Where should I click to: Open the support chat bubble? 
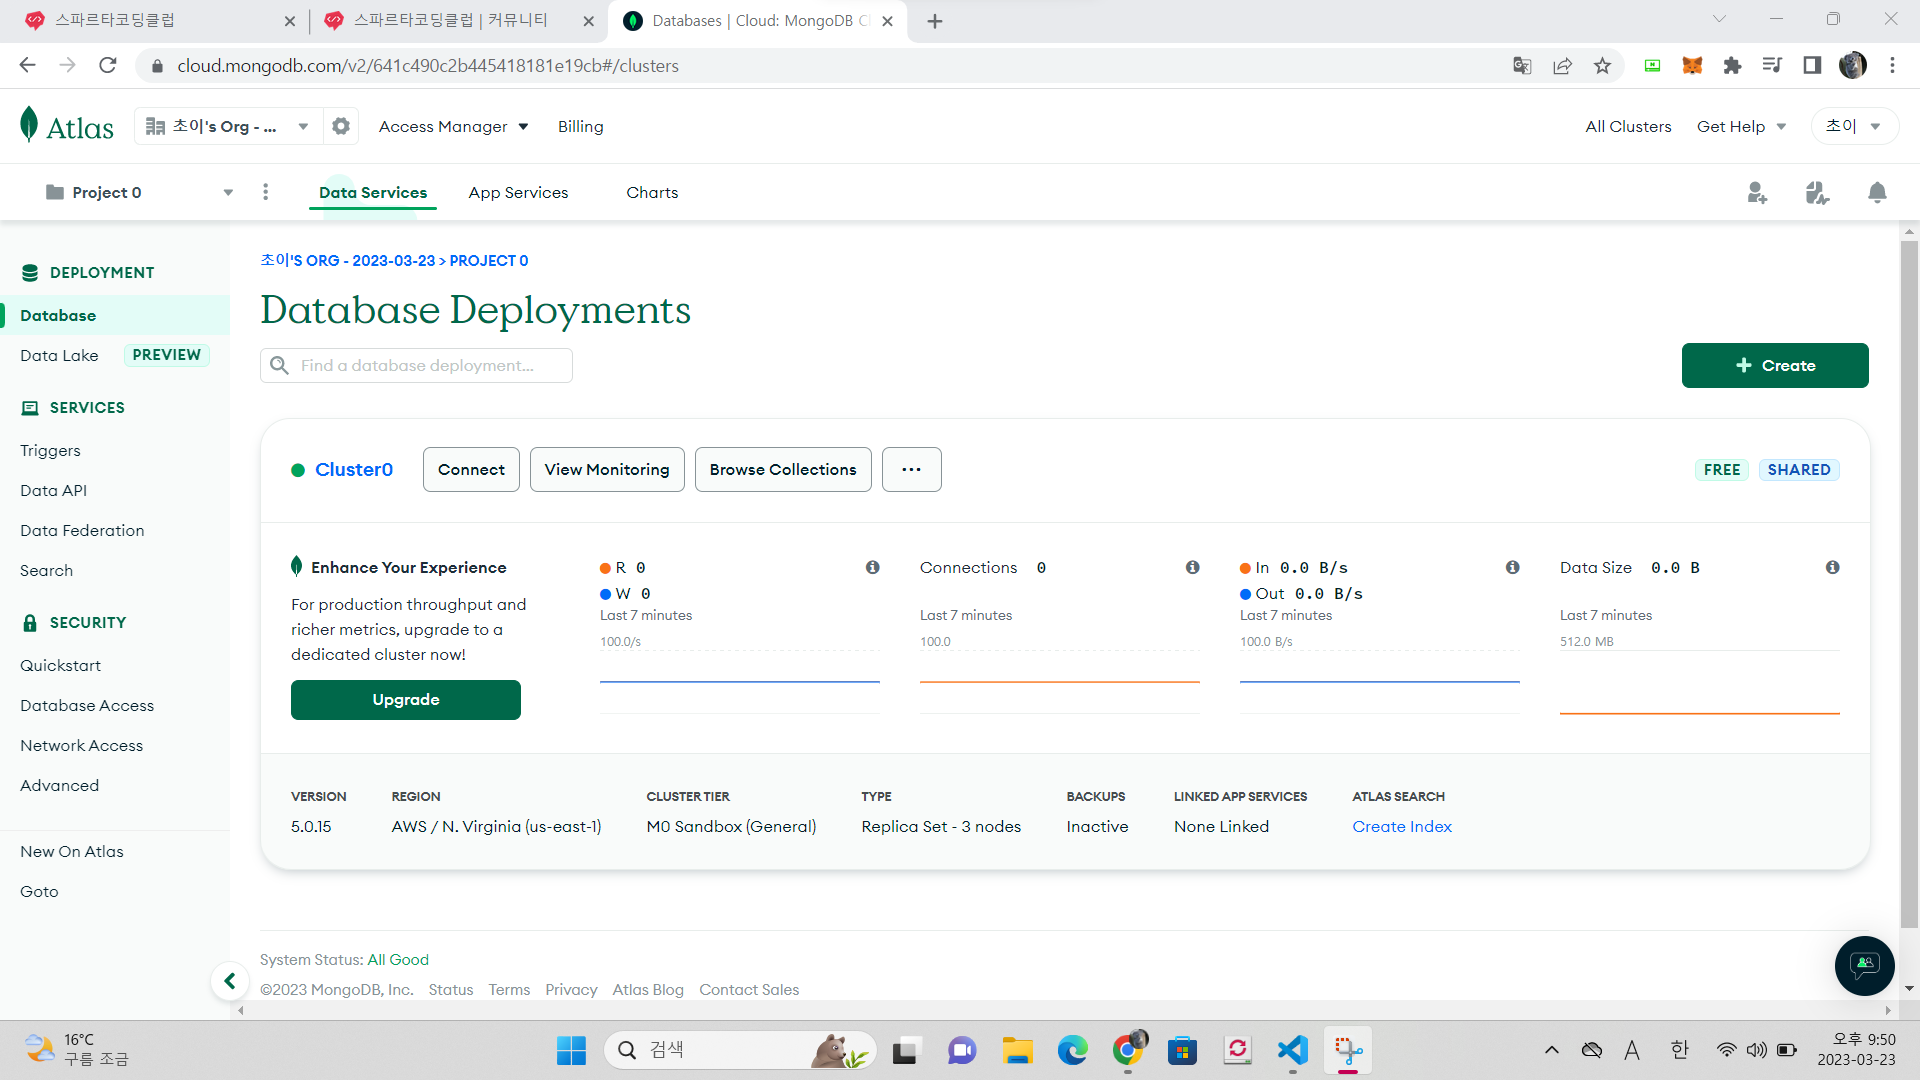[x=1864, y=965]
